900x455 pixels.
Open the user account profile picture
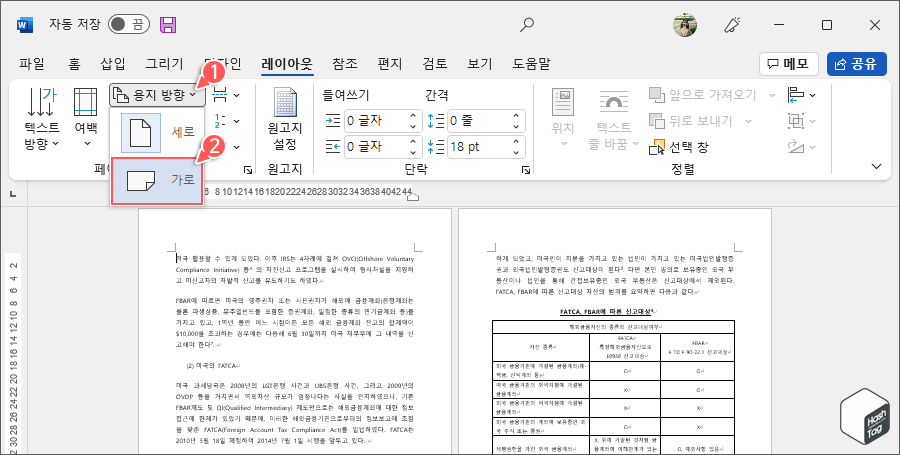(x=685, y=25)
